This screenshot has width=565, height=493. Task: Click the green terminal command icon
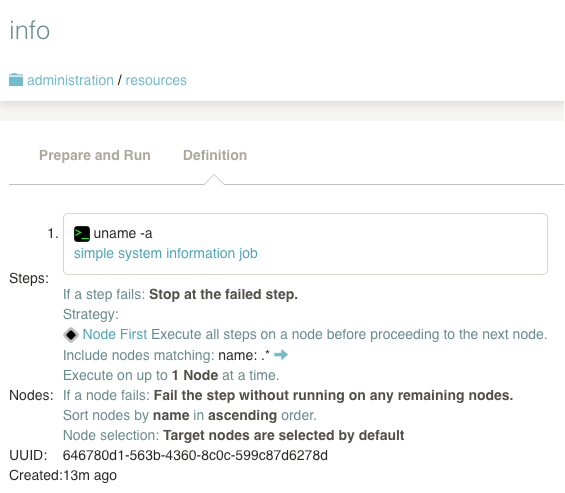(82, 234)
